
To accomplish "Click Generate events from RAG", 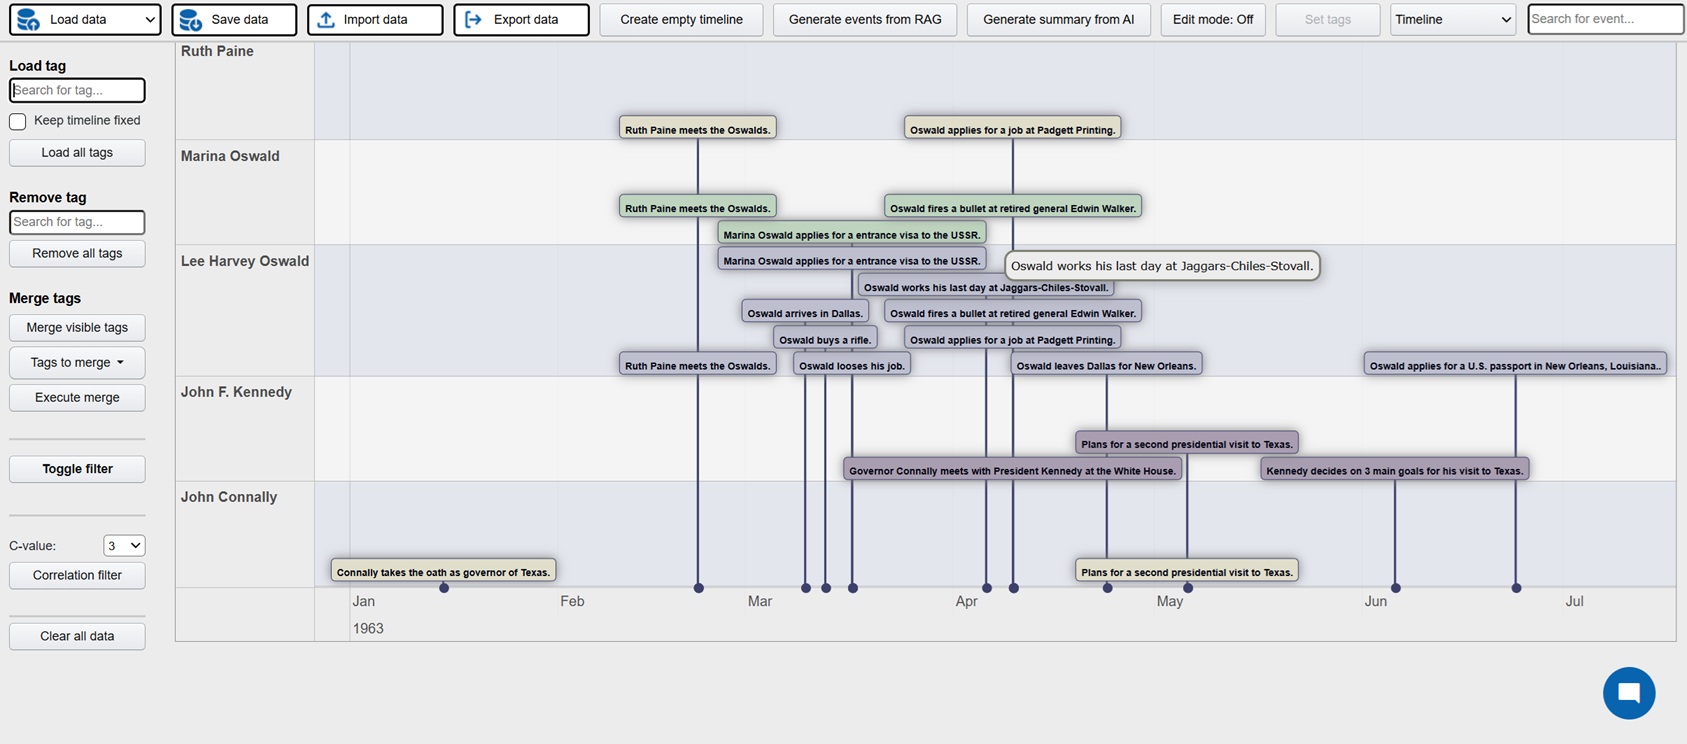I will 864,20.
